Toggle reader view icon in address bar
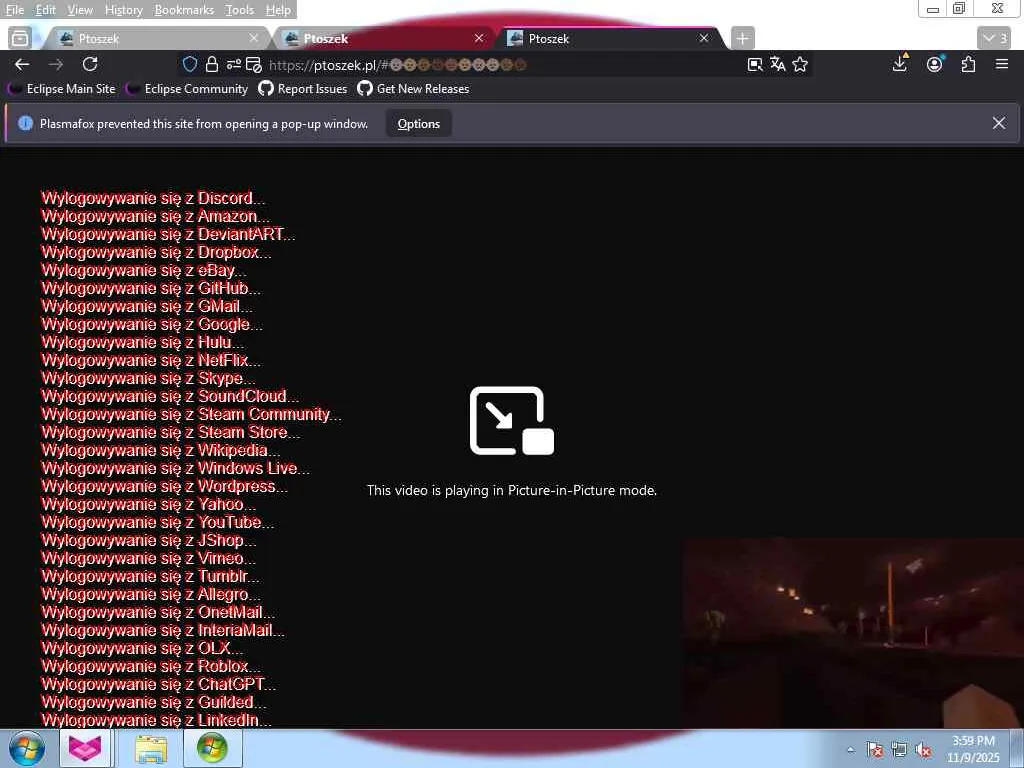 (x=755, y=64)
